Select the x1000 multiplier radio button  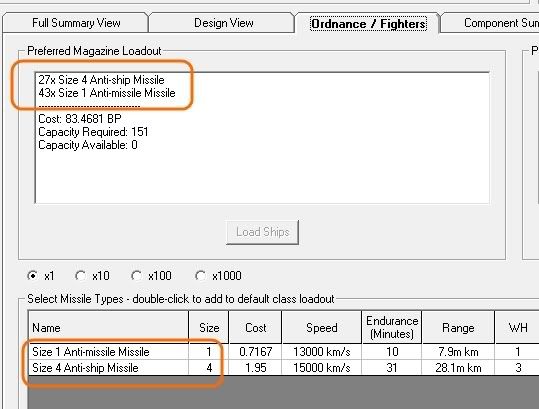point(218,276)
